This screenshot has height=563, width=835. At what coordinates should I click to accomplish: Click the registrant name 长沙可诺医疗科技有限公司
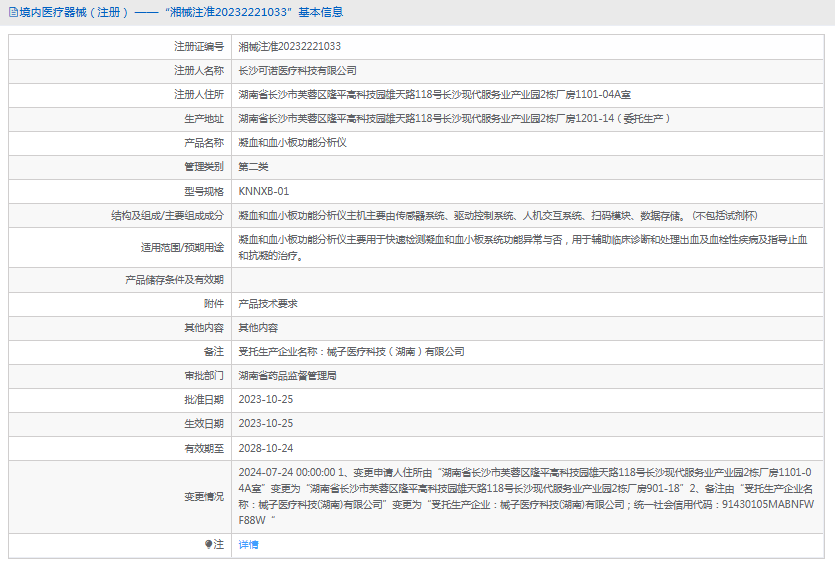click(x=297, y=70)
